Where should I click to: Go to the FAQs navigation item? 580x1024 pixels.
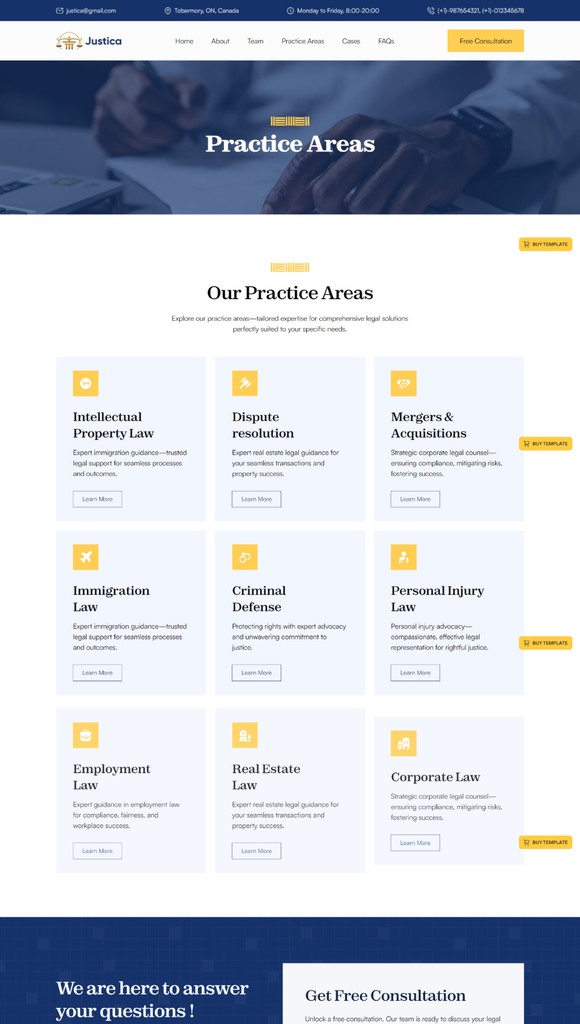point(385,41)
